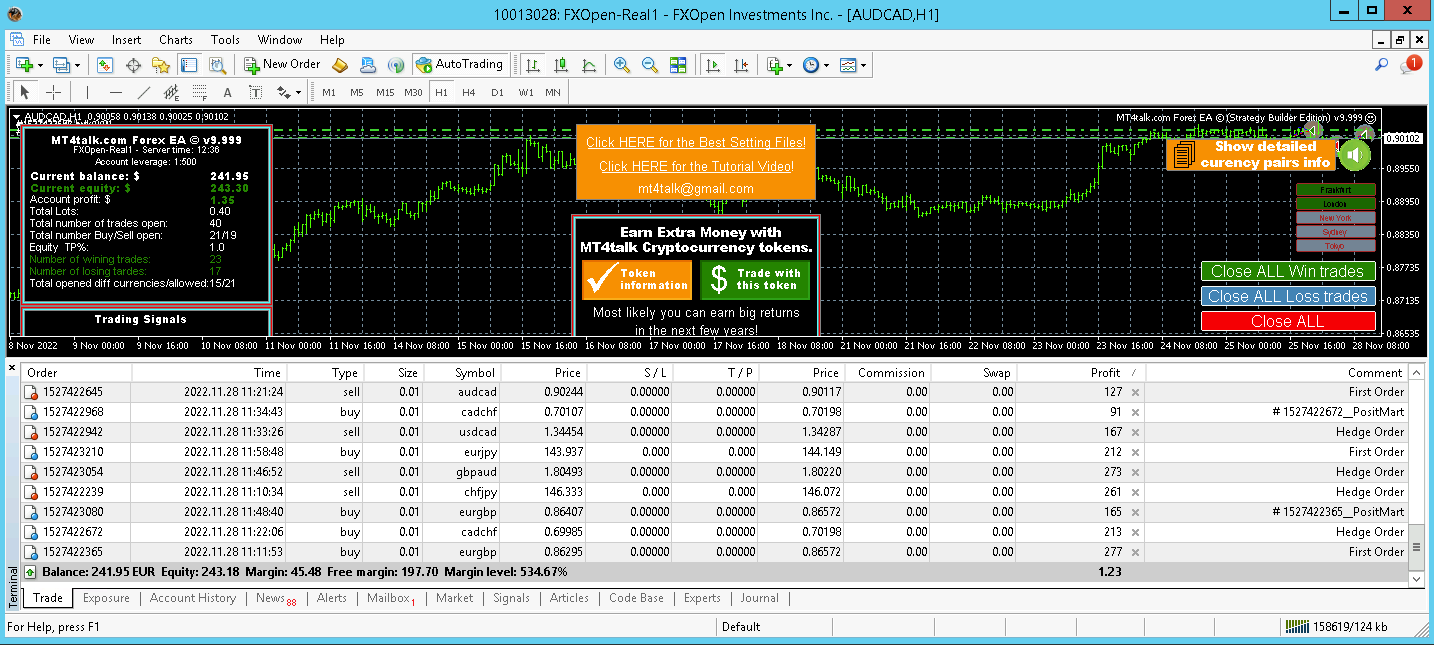Switch to the Account History tab
This screenshot has height=645, width=1434.
click(x=193, y=598)
